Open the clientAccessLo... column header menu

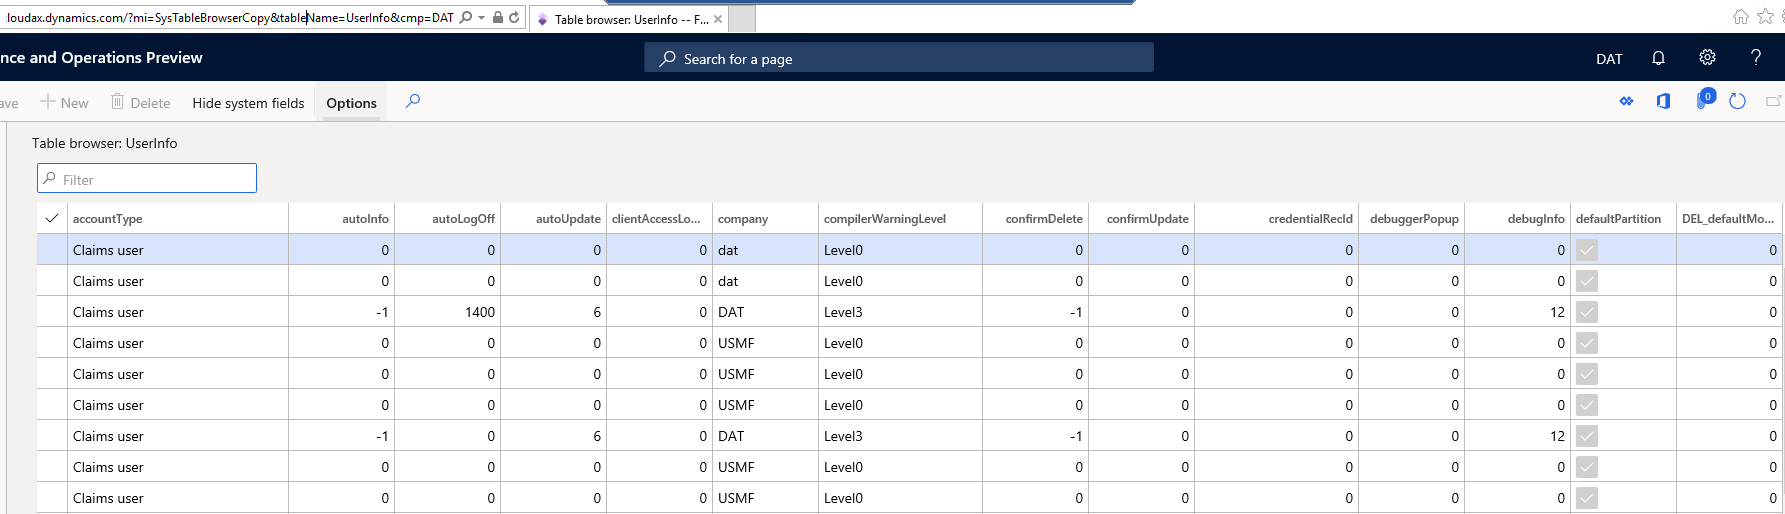click(660, 219)
